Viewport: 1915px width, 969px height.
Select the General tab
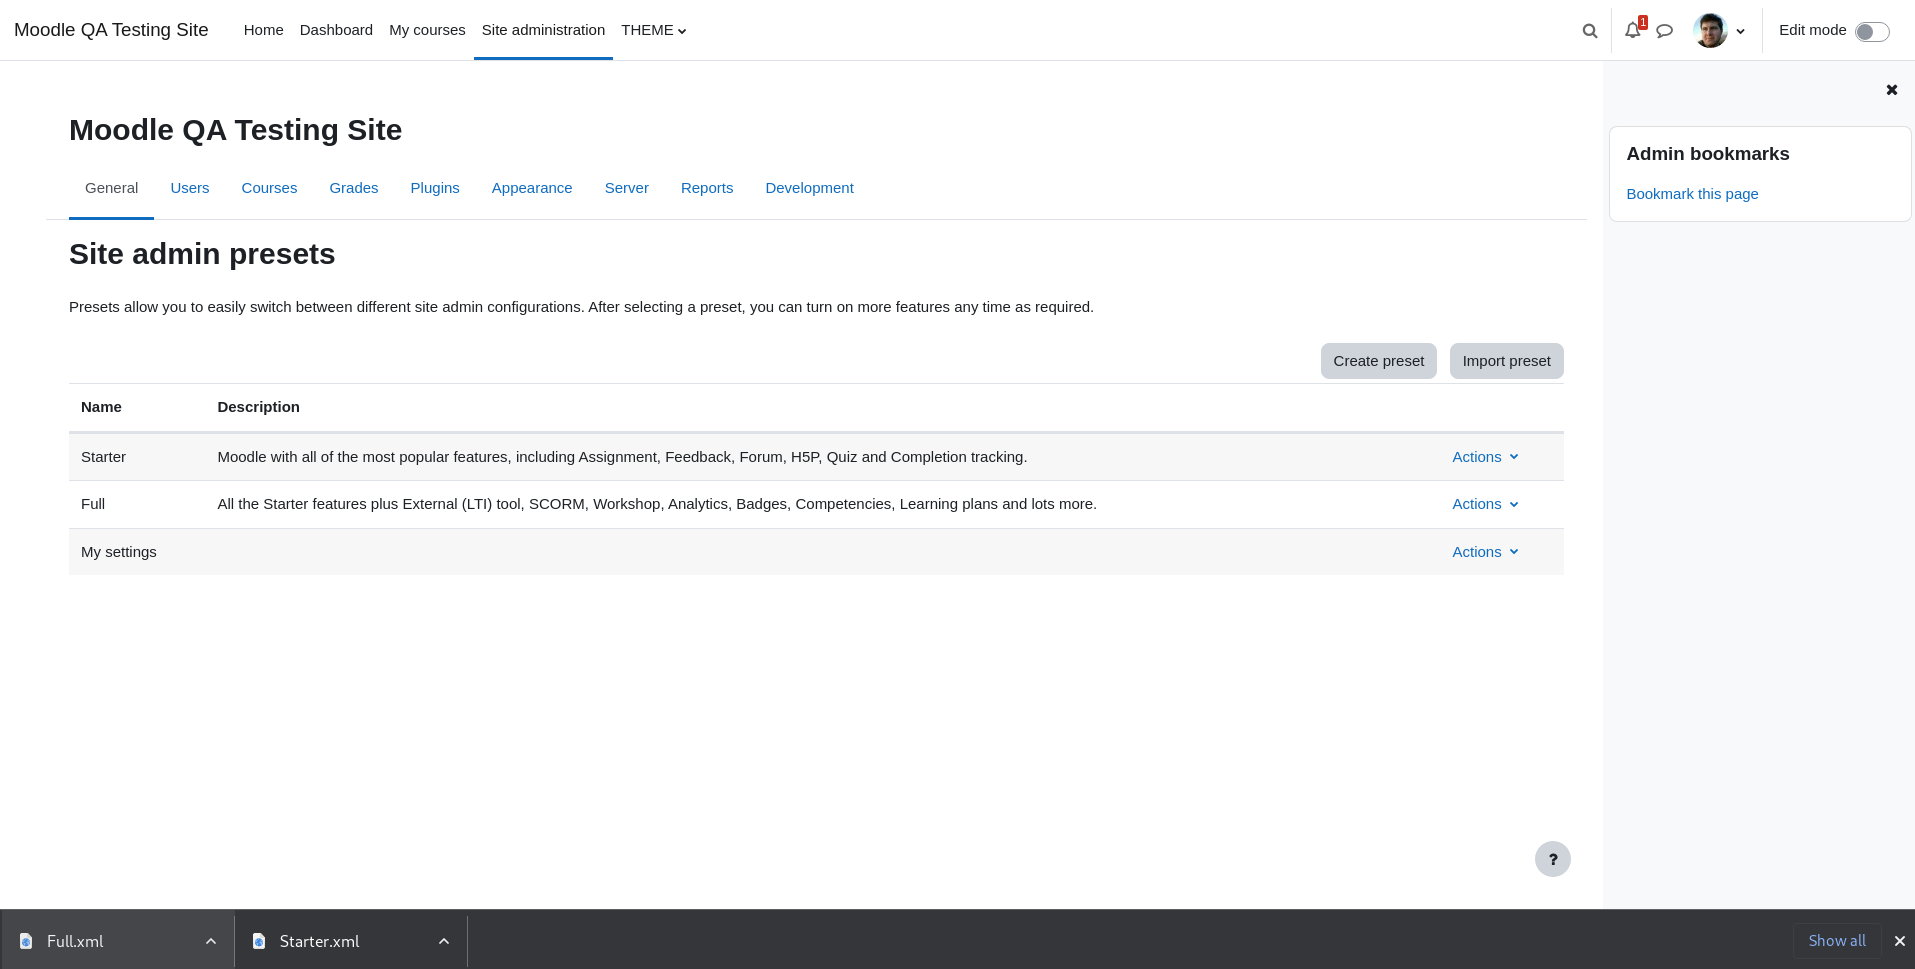(111, 188)
